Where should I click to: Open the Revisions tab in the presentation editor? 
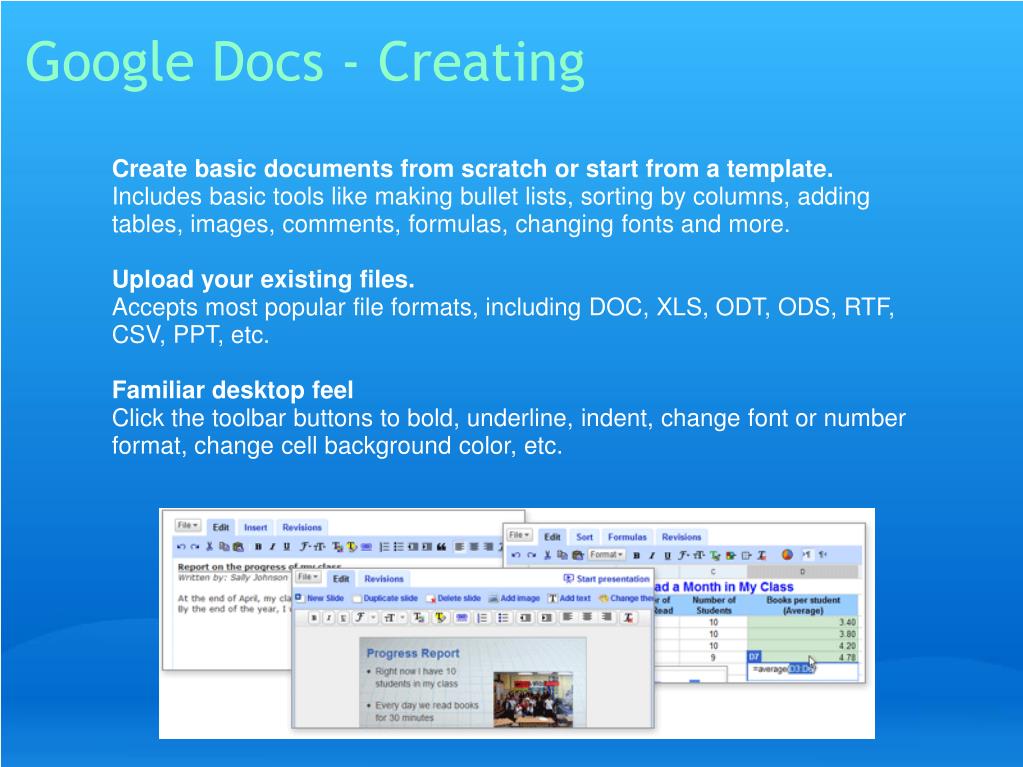[384, 579]
